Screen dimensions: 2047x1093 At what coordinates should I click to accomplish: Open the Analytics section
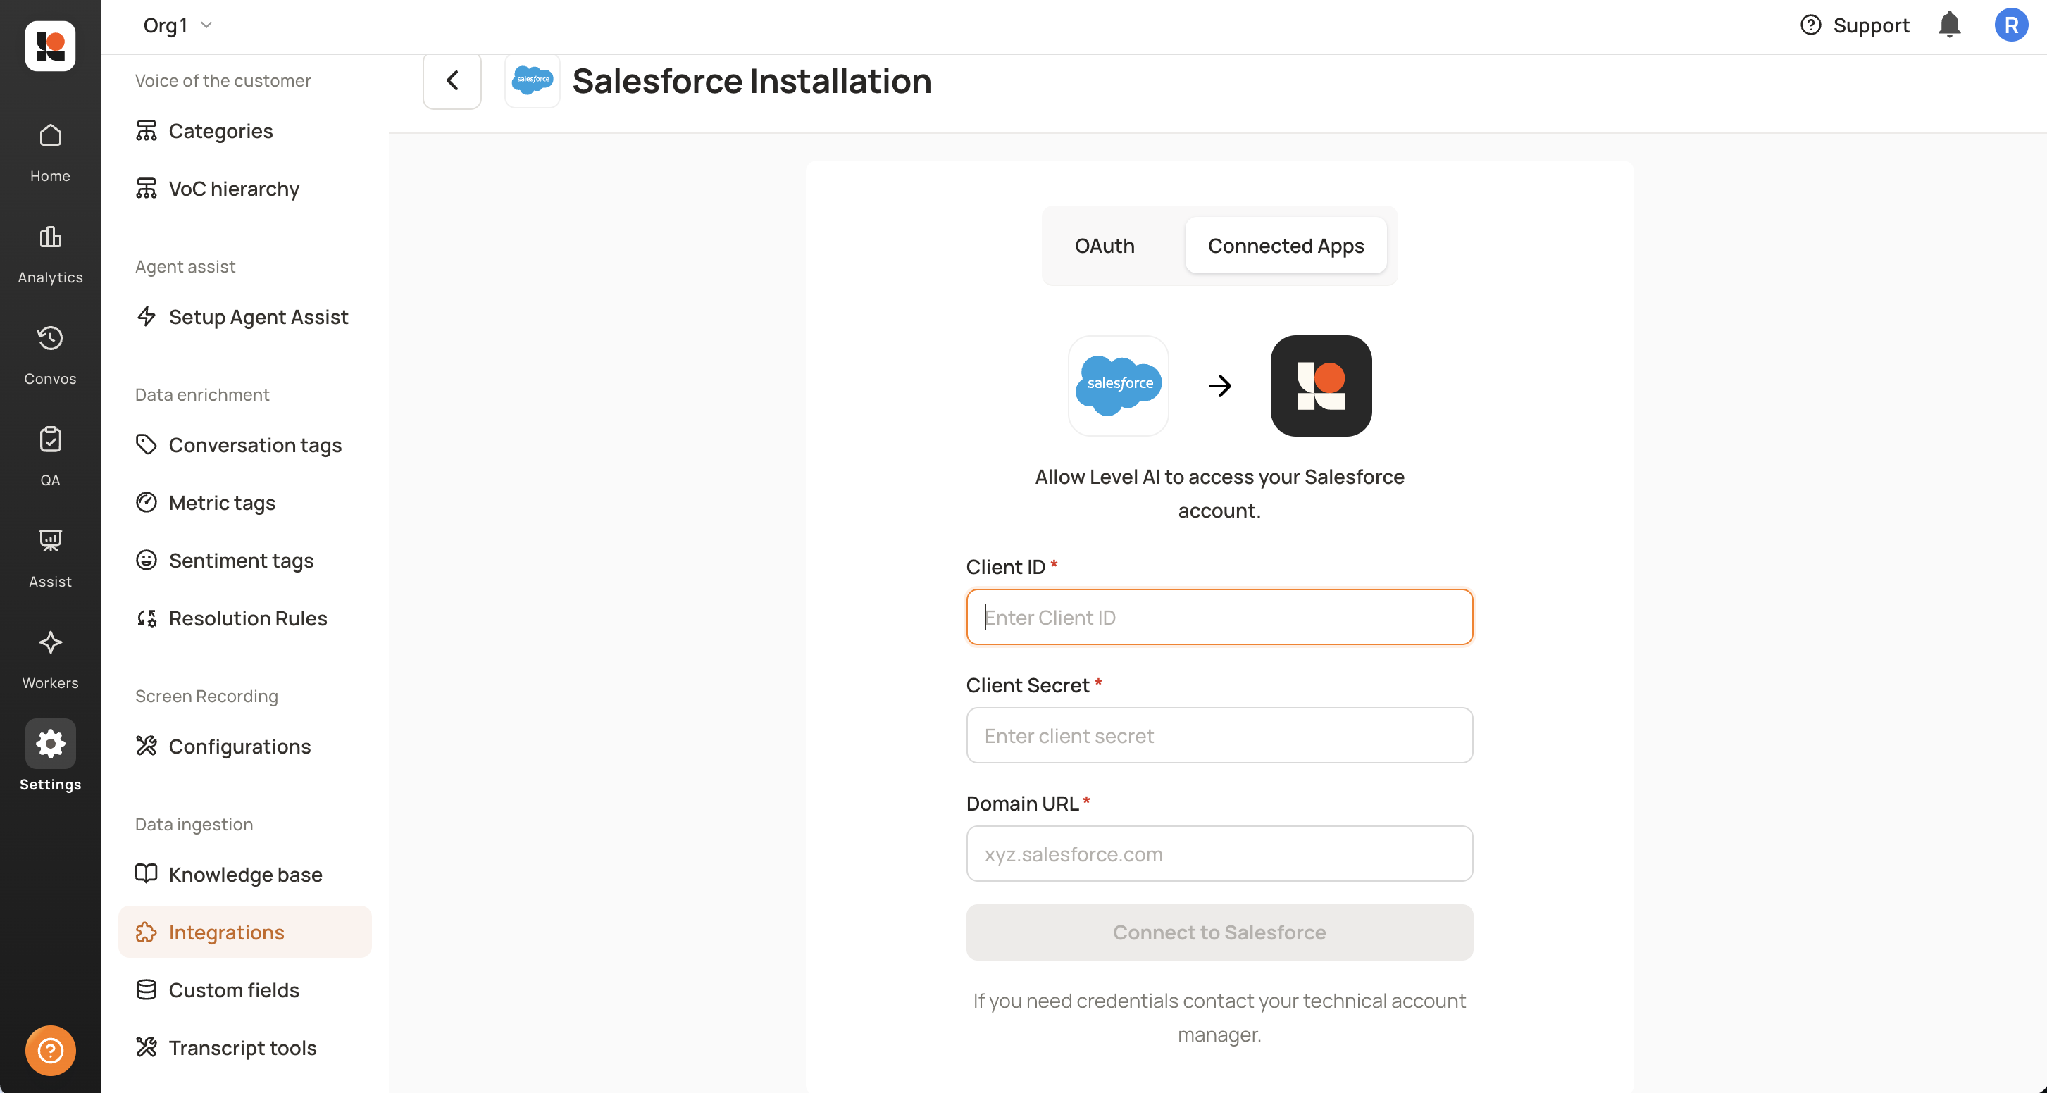50,254
